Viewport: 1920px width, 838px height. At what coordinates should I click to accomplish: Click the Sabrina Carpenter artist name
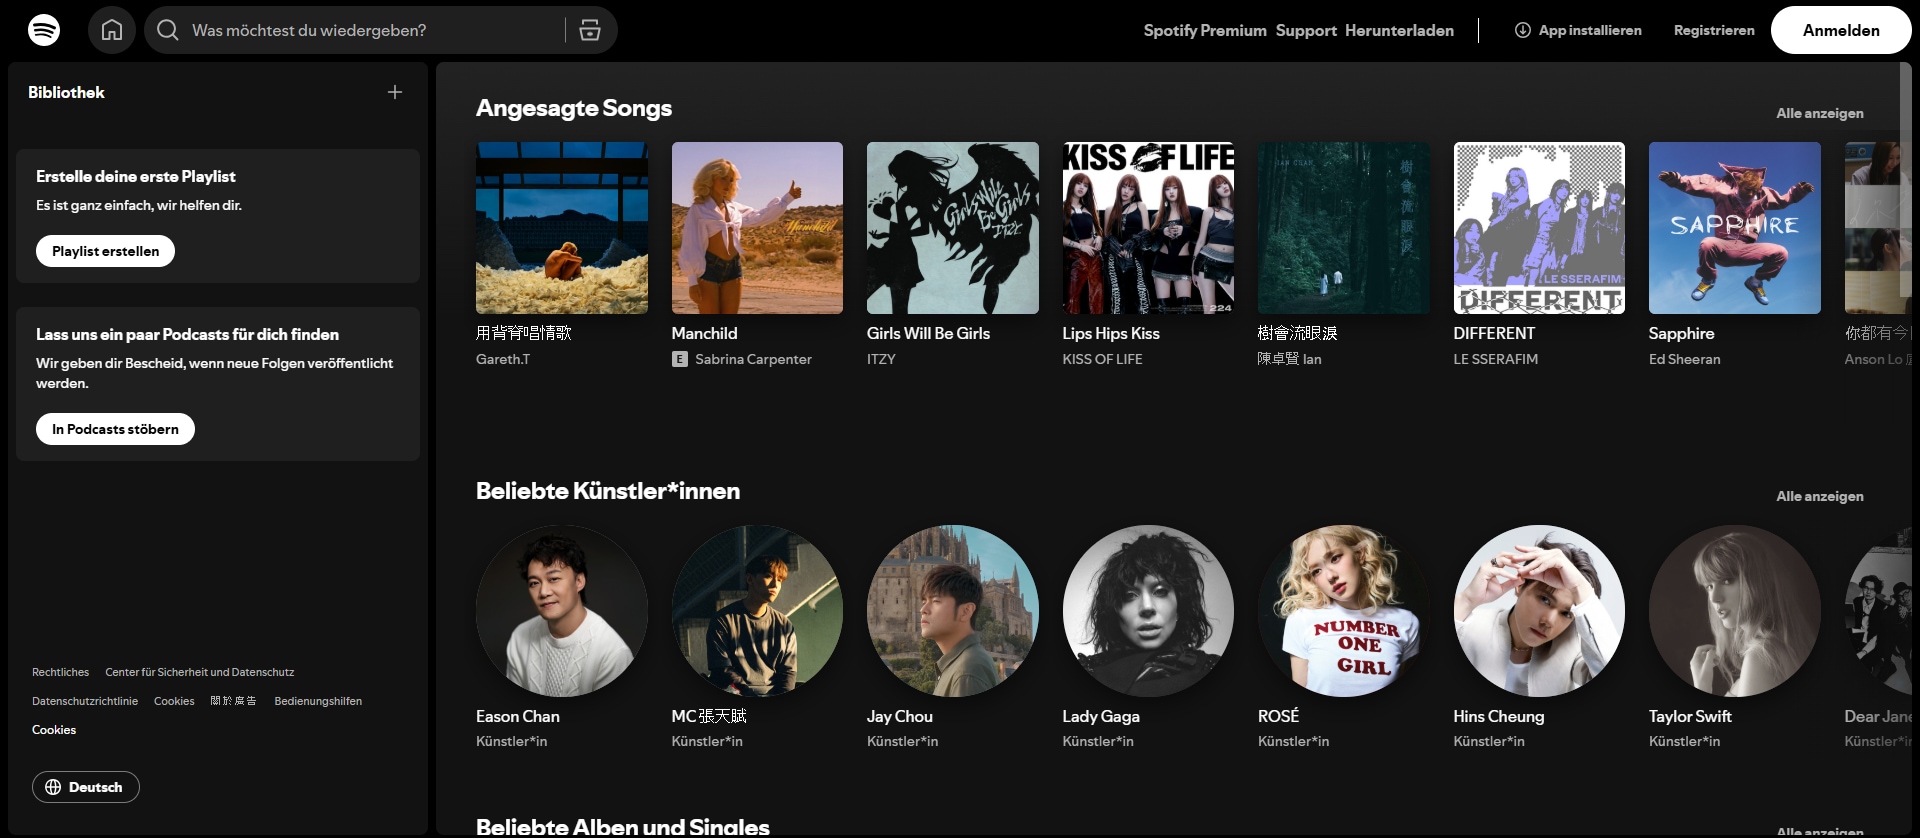click(x=753, y=359)
